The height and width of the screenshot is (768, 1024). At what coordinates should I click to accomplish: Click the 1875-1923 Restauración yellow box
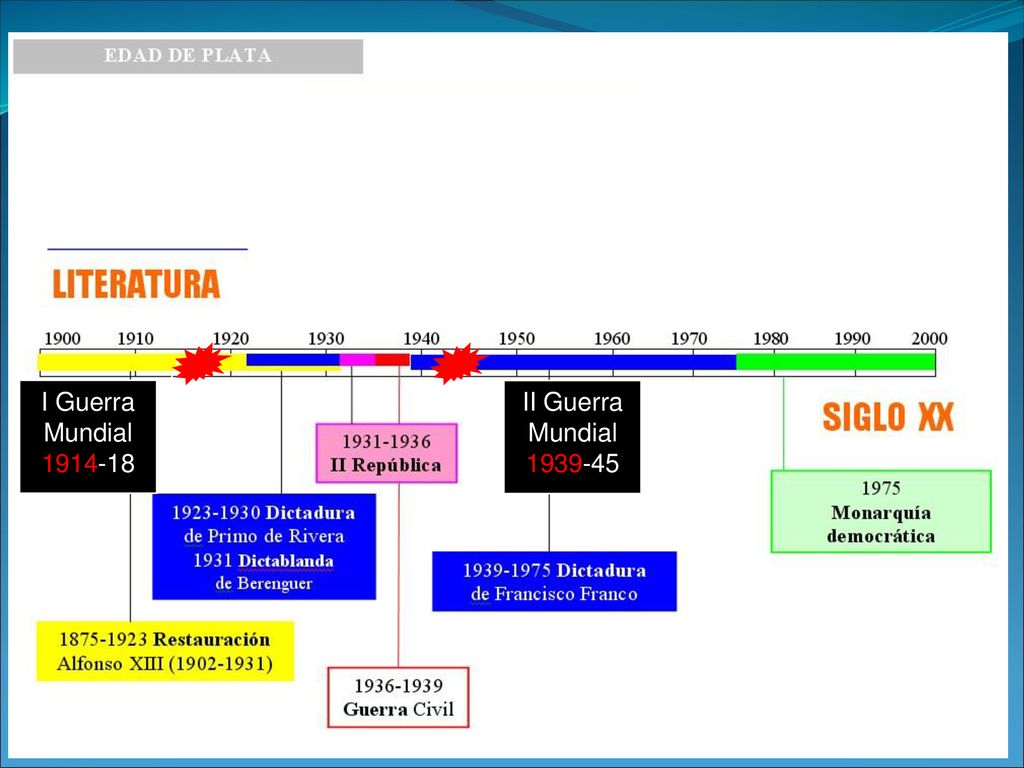coord(165,651)
